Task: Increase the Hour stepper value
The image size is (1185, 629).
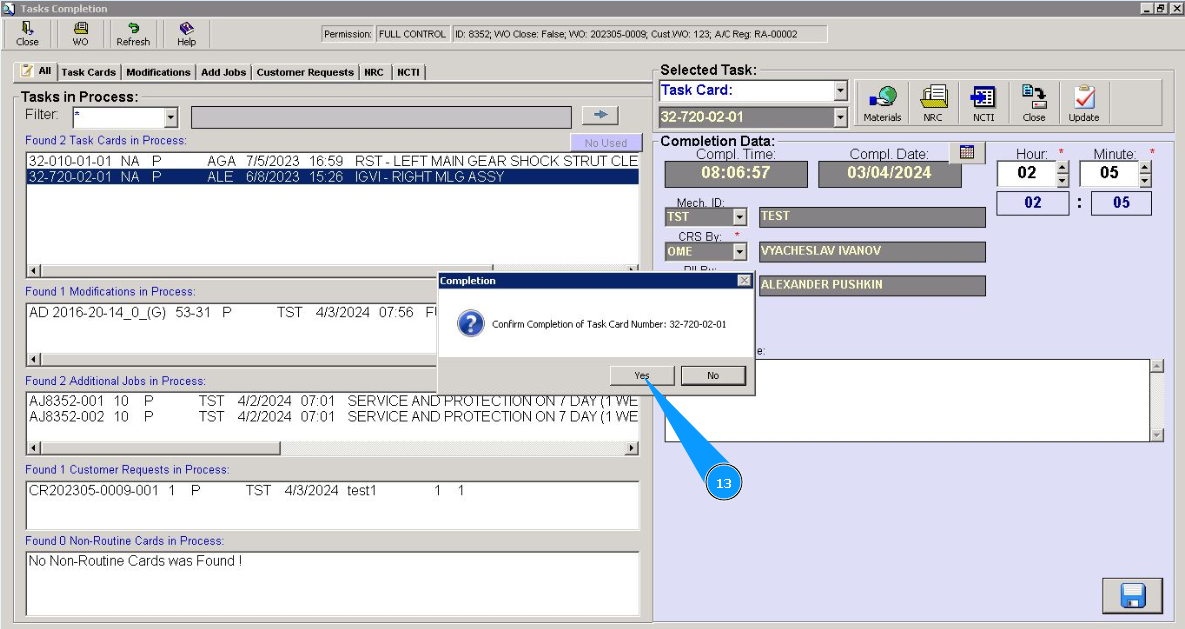Action: click(x=1063, y=167)
